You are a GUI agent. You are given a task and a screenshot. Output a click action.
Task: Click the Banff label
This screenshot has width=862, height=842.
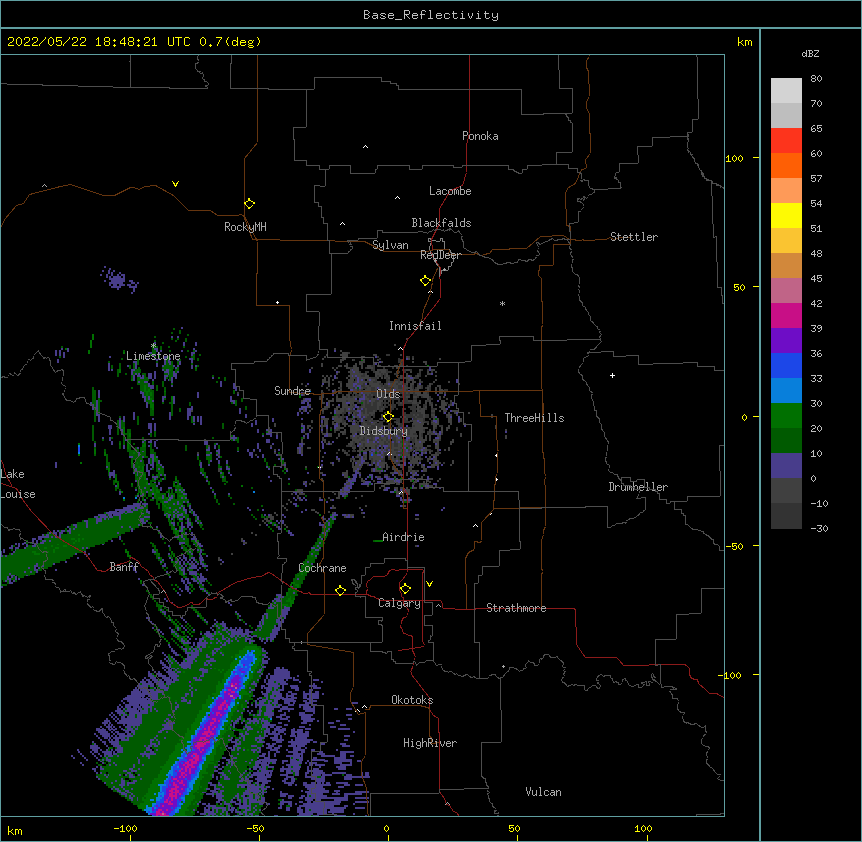click(x=124, y=567)
